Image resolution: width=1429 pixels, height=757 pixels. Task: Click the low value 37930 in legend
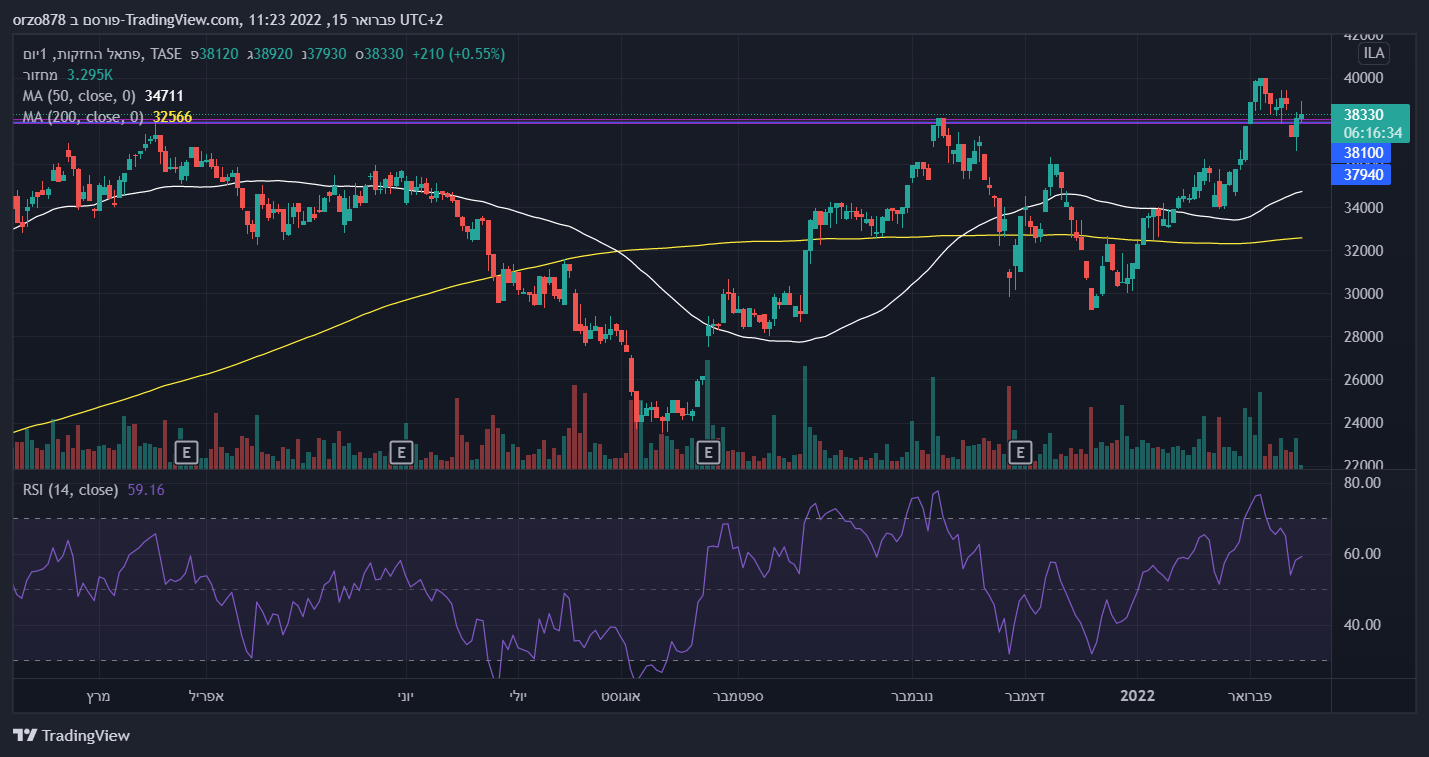pyautogui.click(x=326, y=54)
